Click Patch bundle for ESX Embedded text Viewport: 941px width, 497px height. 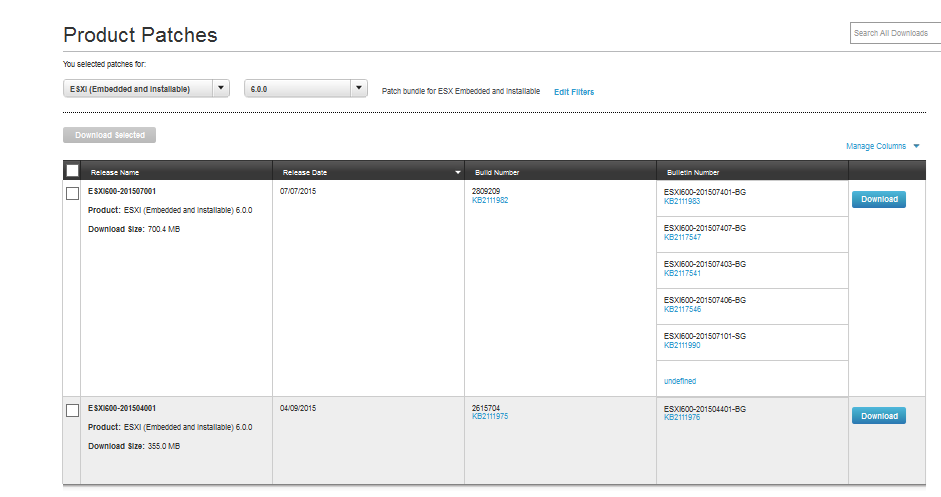tap(461, 91)
